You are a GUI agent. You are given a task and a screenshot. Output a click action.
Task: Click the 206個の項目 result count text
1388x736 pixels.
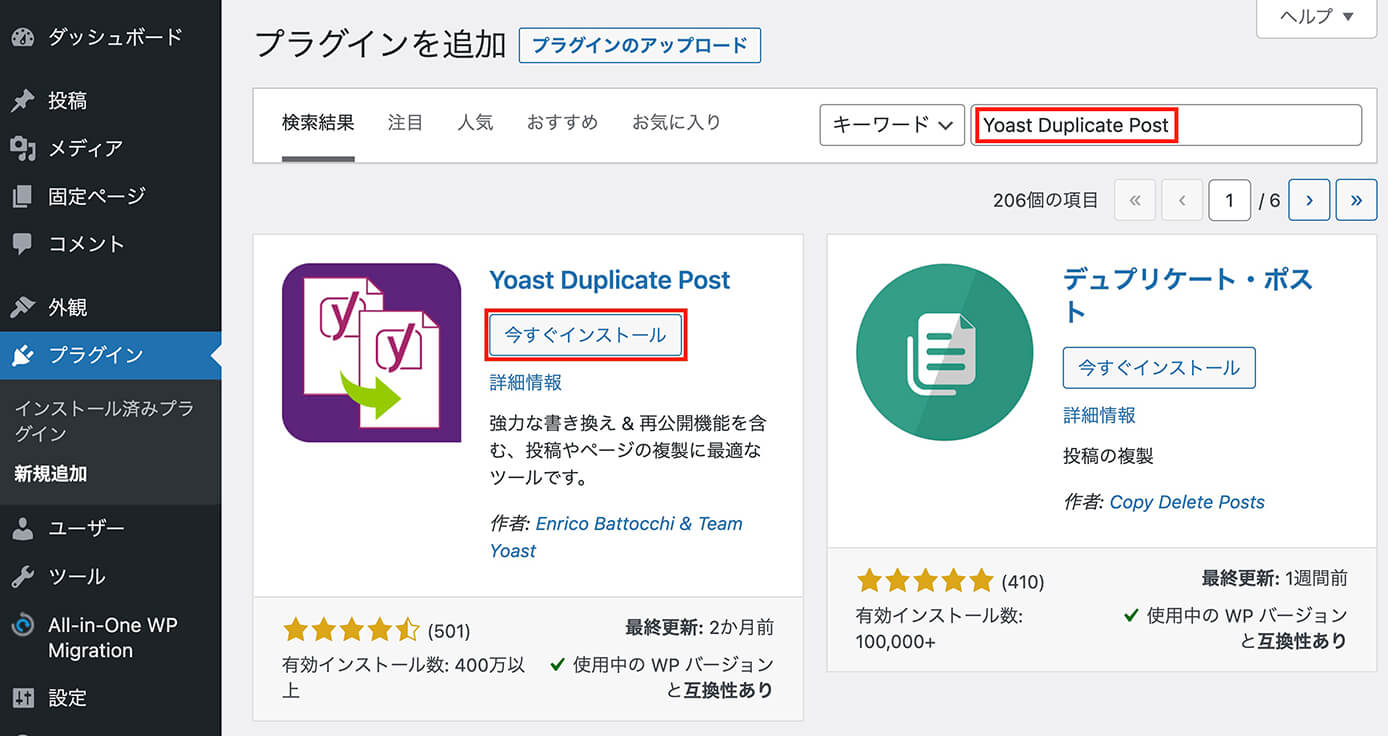[1046, 200]
